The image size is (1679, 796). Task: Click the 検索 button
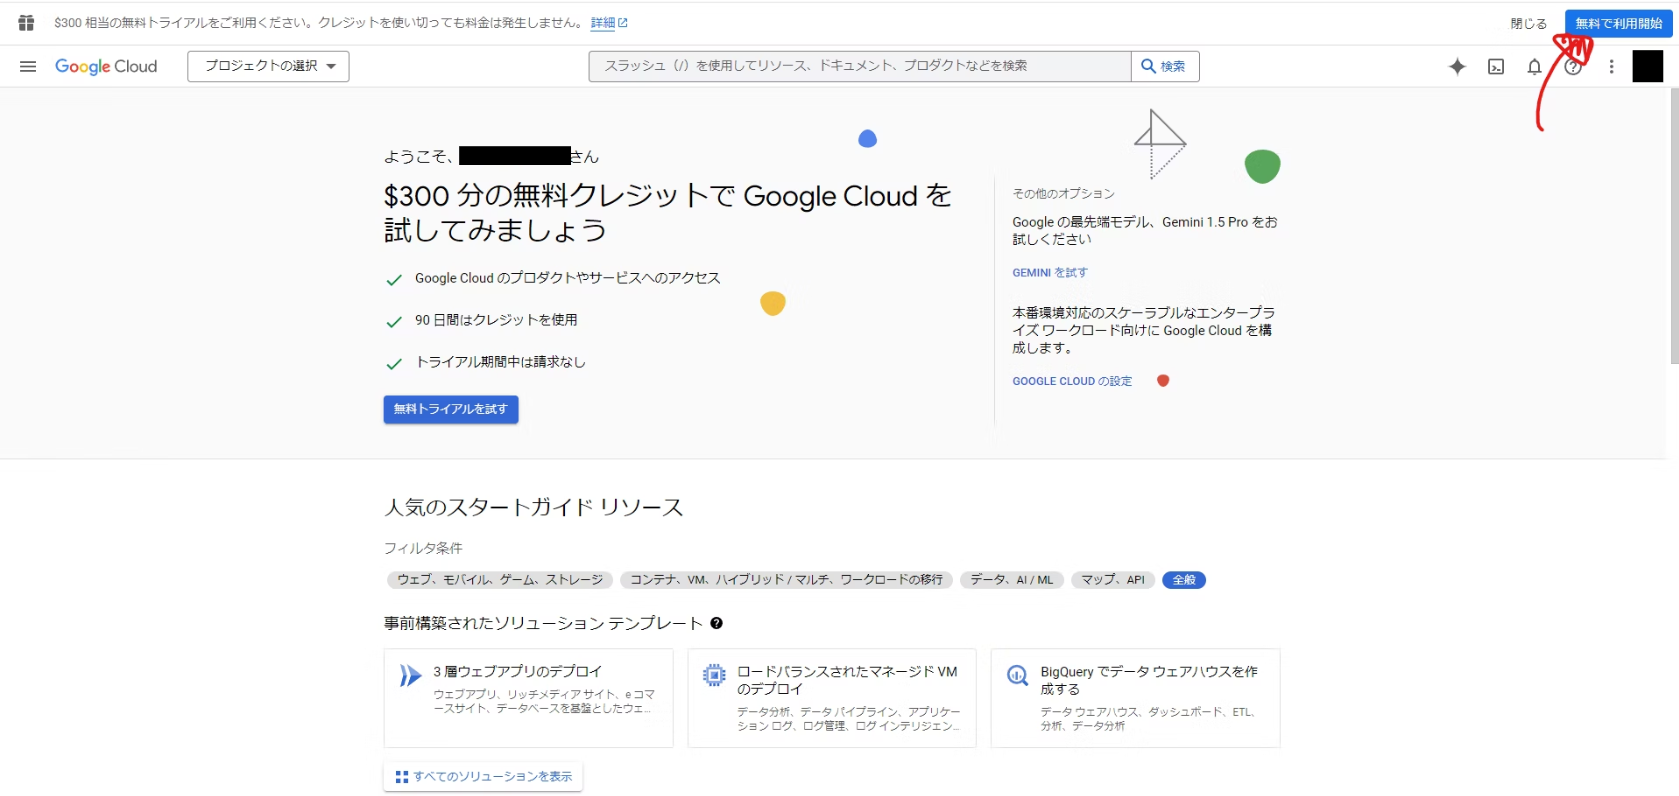(x=1165, y=66)
